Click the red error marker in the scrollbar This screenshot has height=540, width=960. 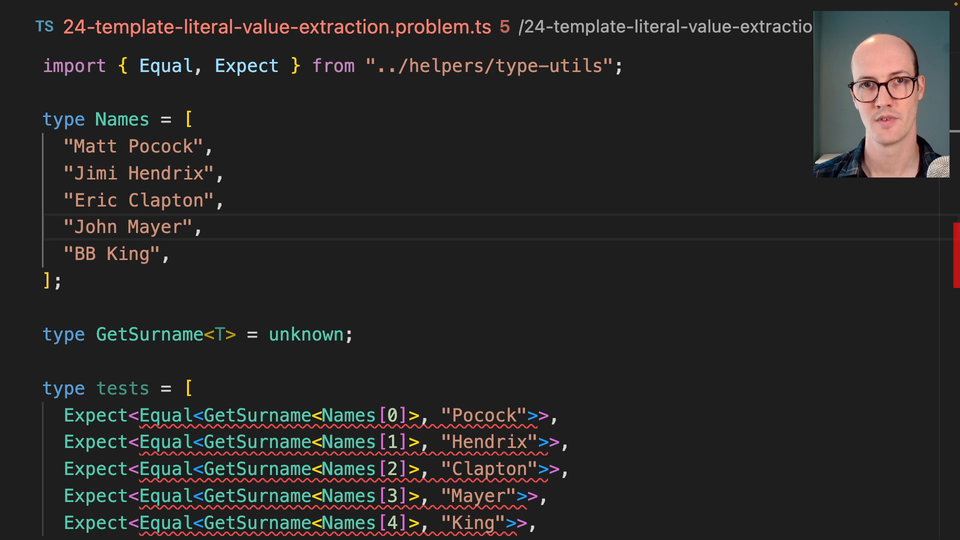coord(955,255)
